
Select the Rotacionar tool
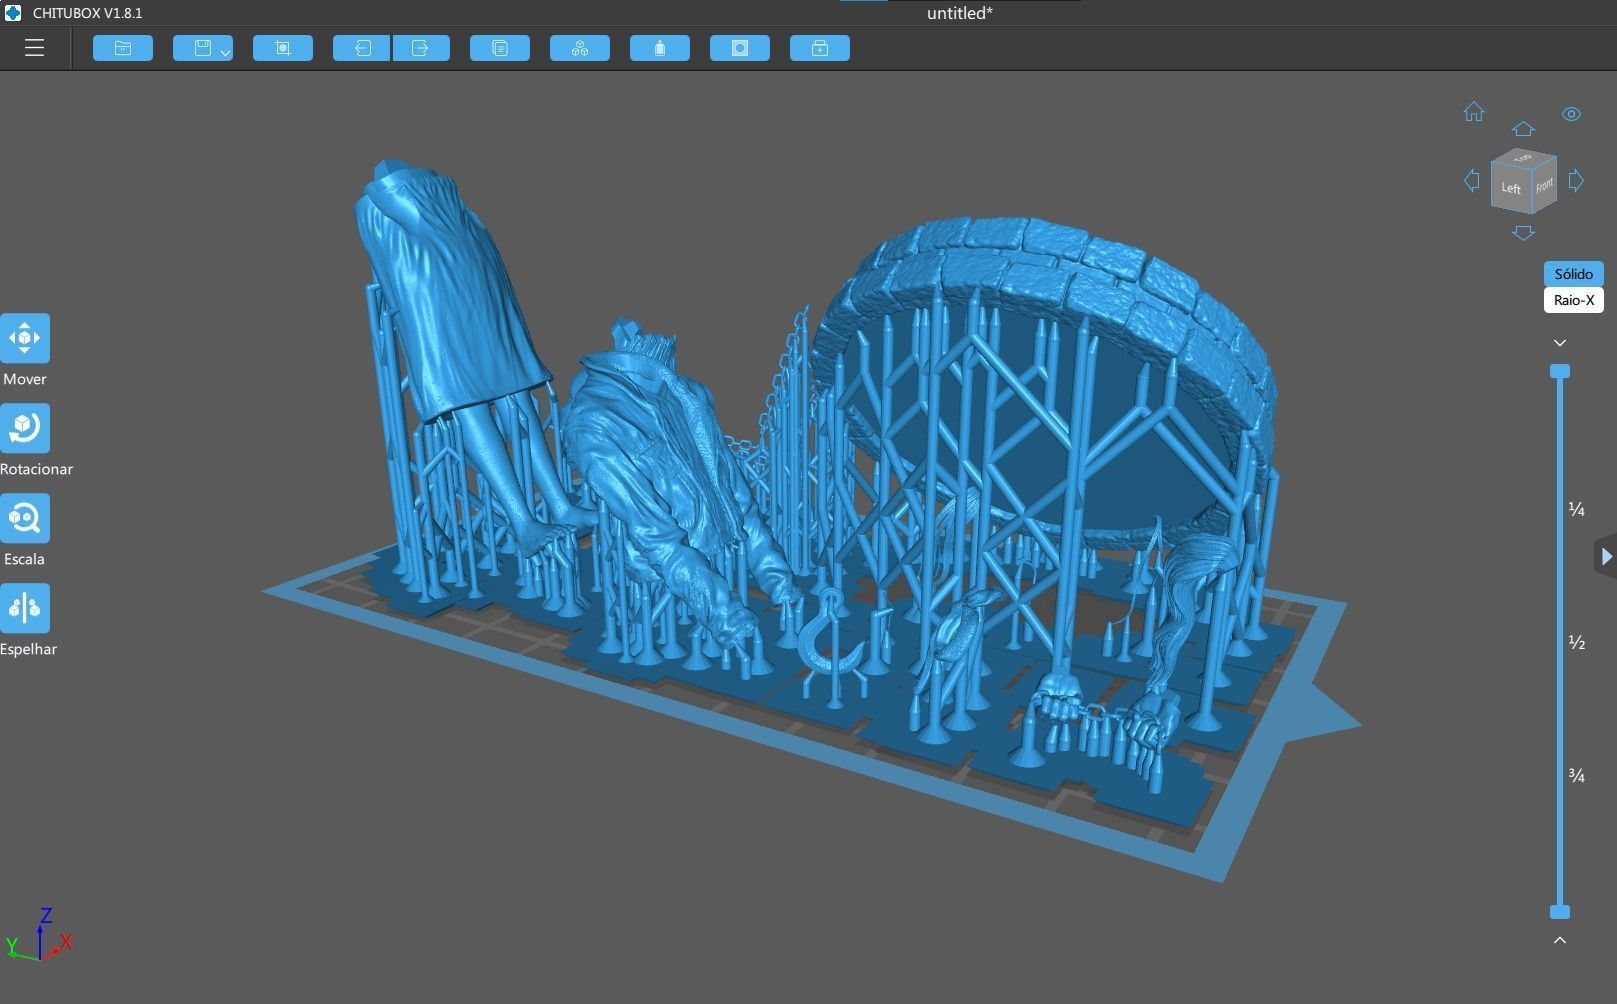(25, 428)
